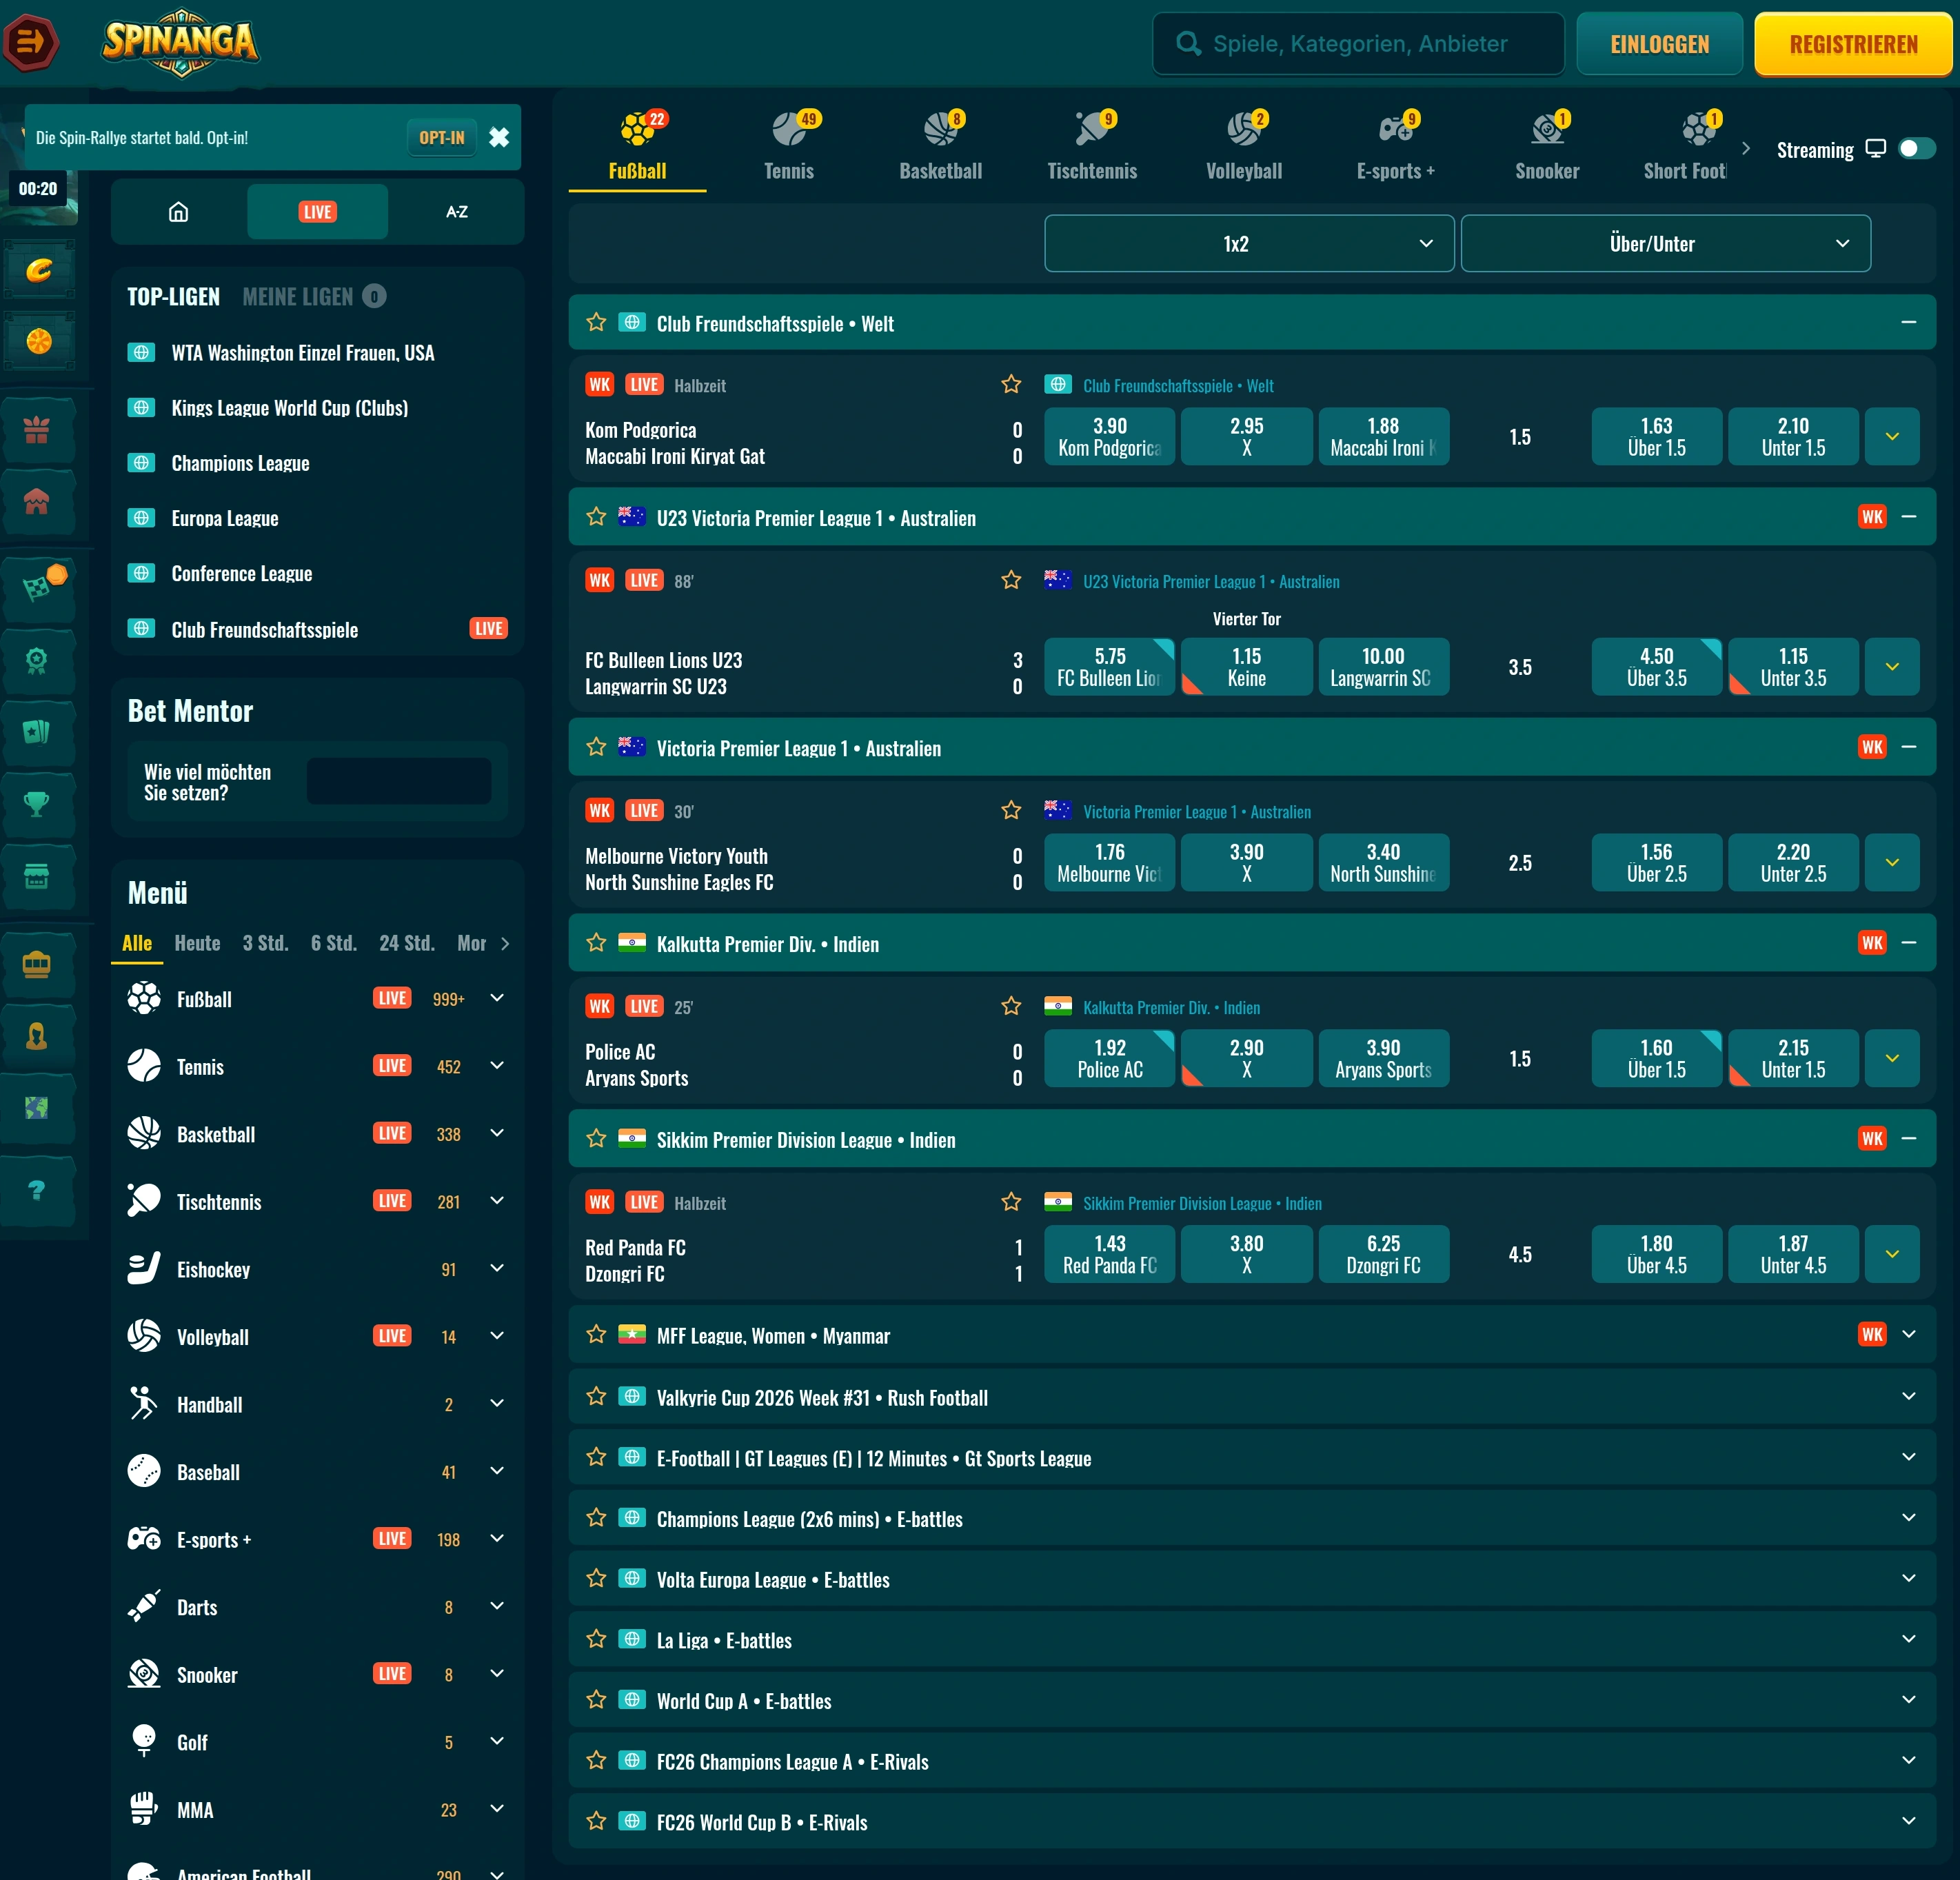
Task: Click the search magnifier icon
Action: tap(1188, 43)
